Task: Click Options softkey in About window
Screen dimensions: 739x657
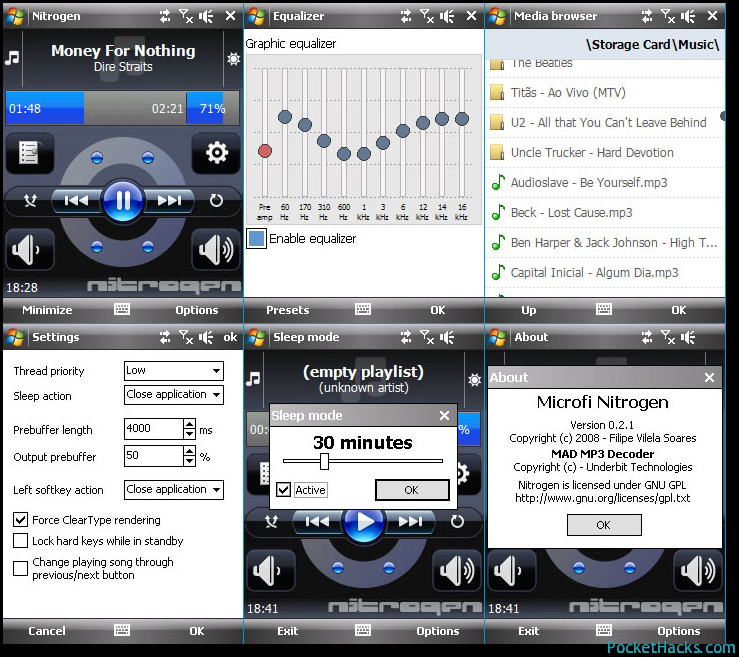Action: pos(679,631)
